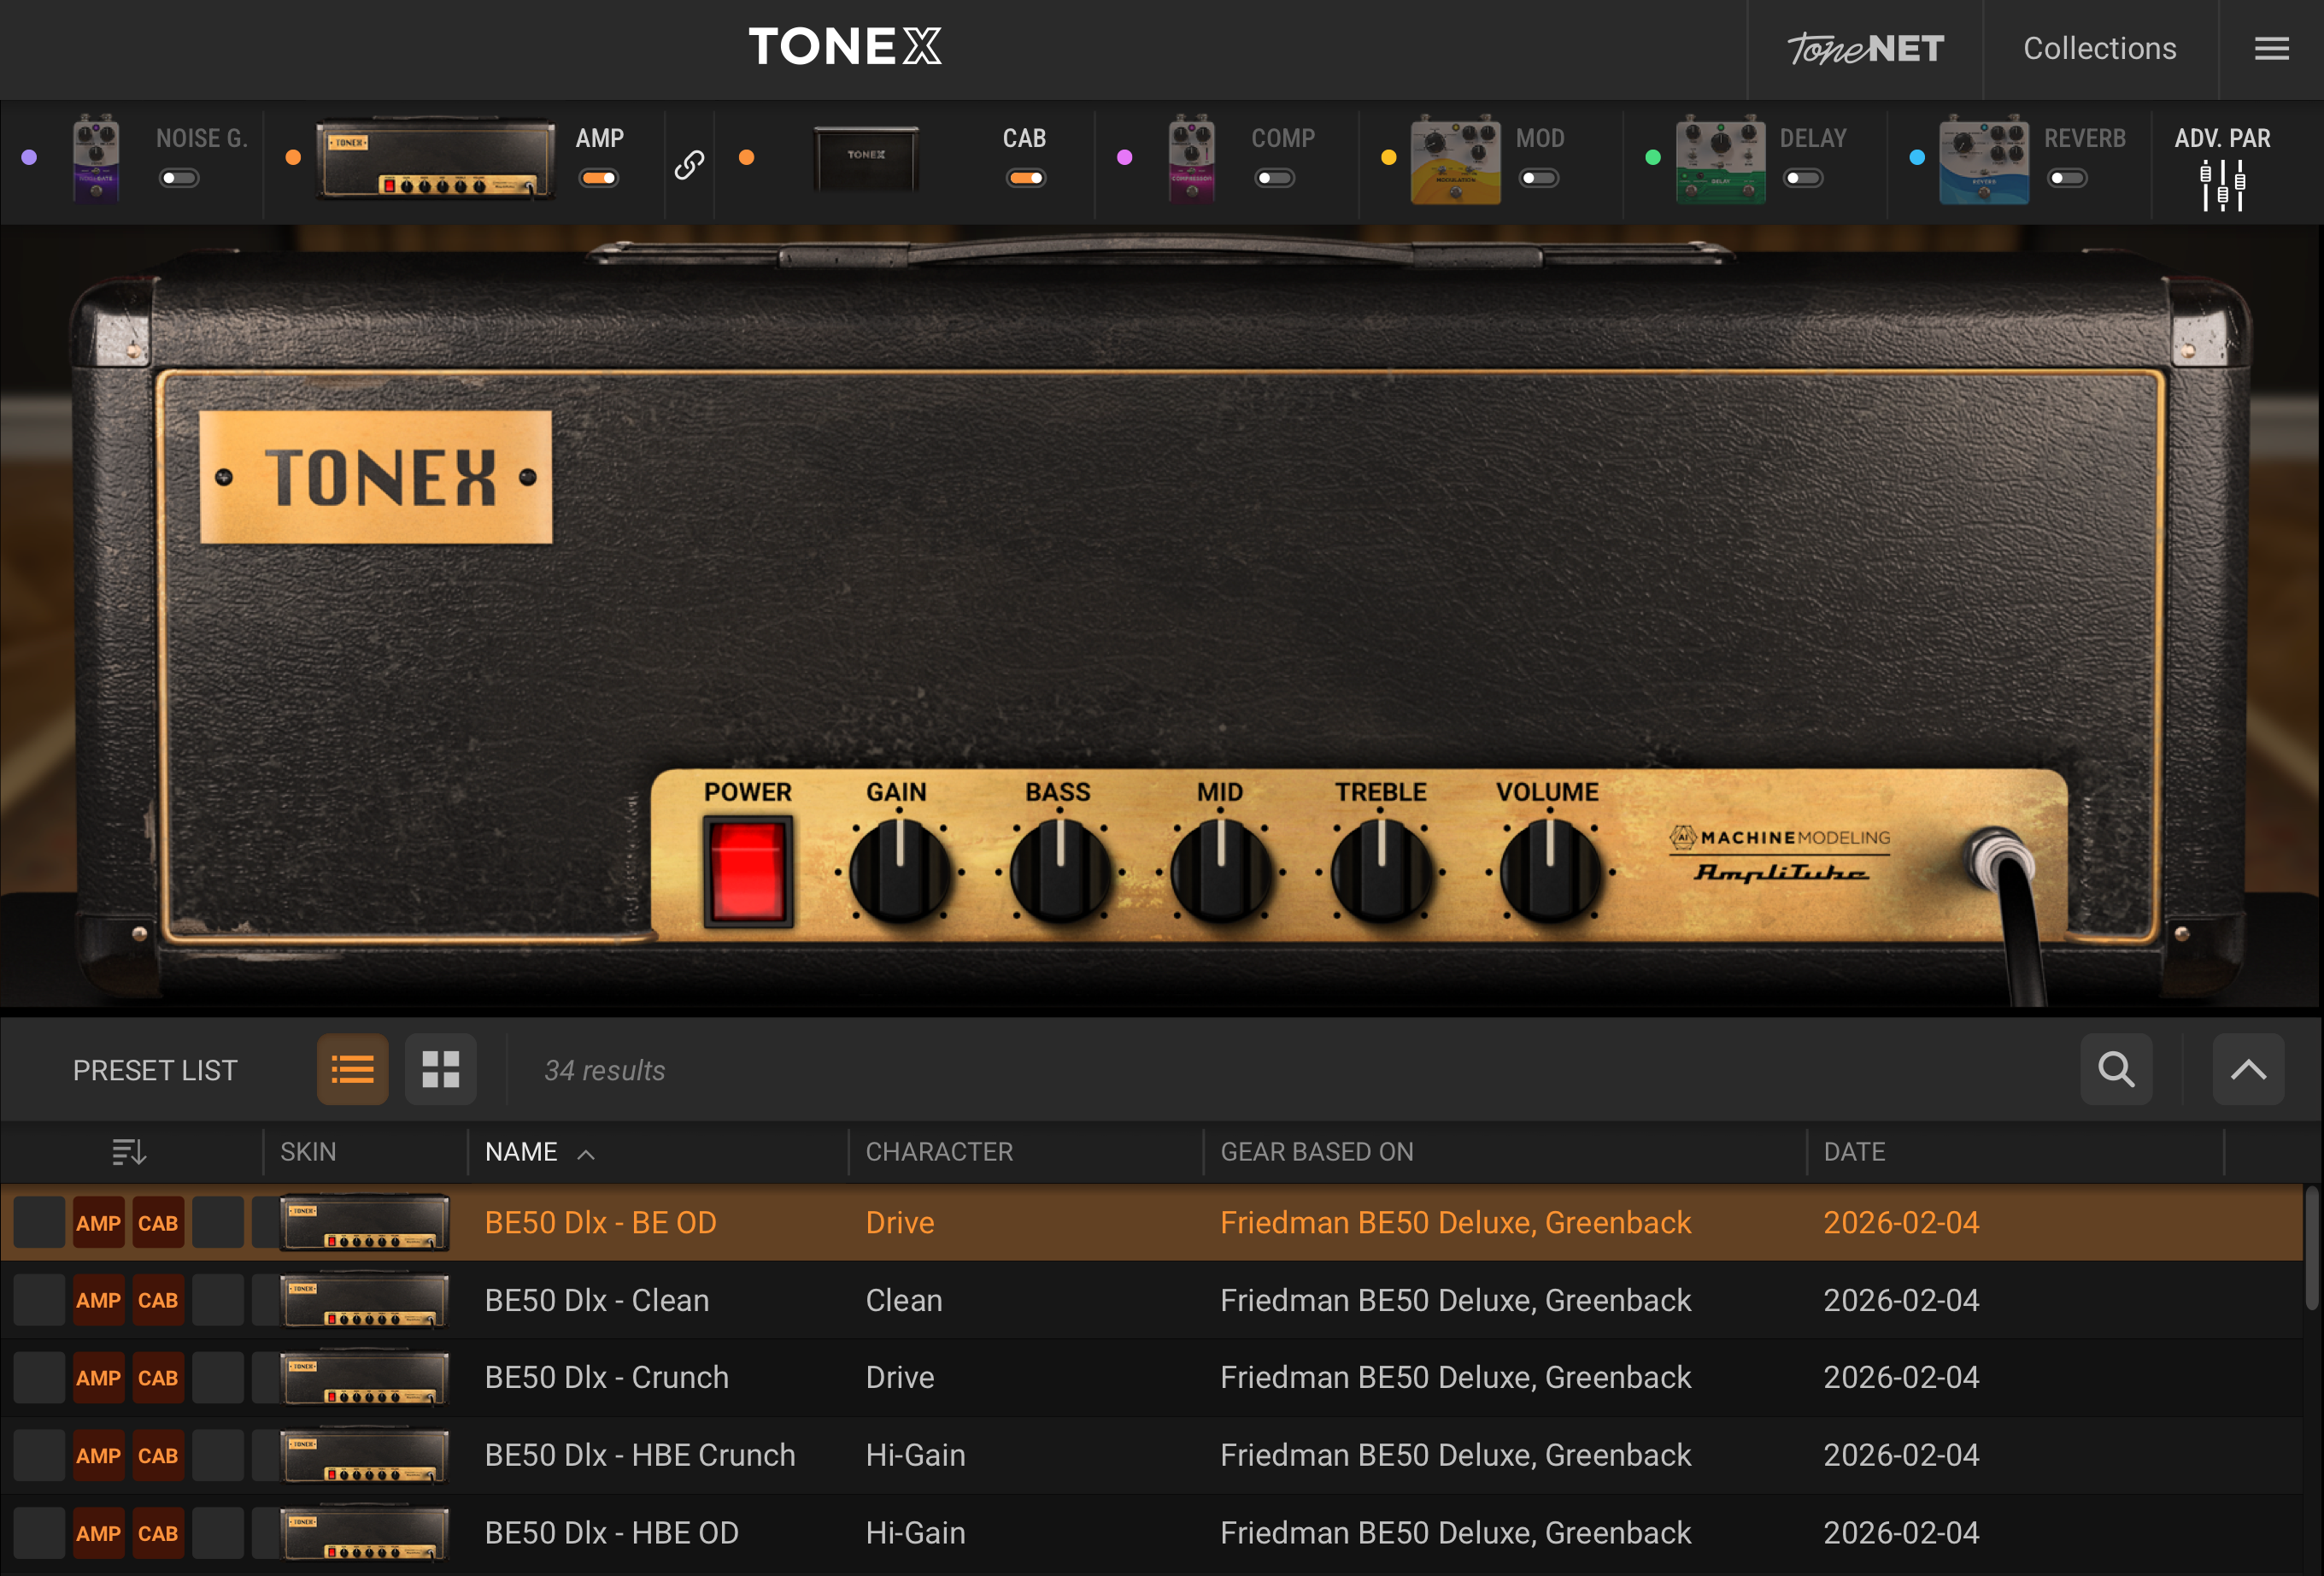Screen dimensions: 2324x1576
Task: Sort presets by GEAR BASED ON column
Action: (x=1317, y=1152)
